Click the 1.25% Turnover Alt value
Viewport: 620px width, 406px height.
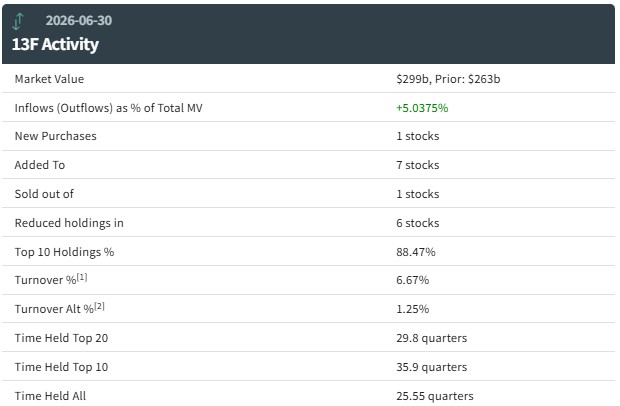412,309
